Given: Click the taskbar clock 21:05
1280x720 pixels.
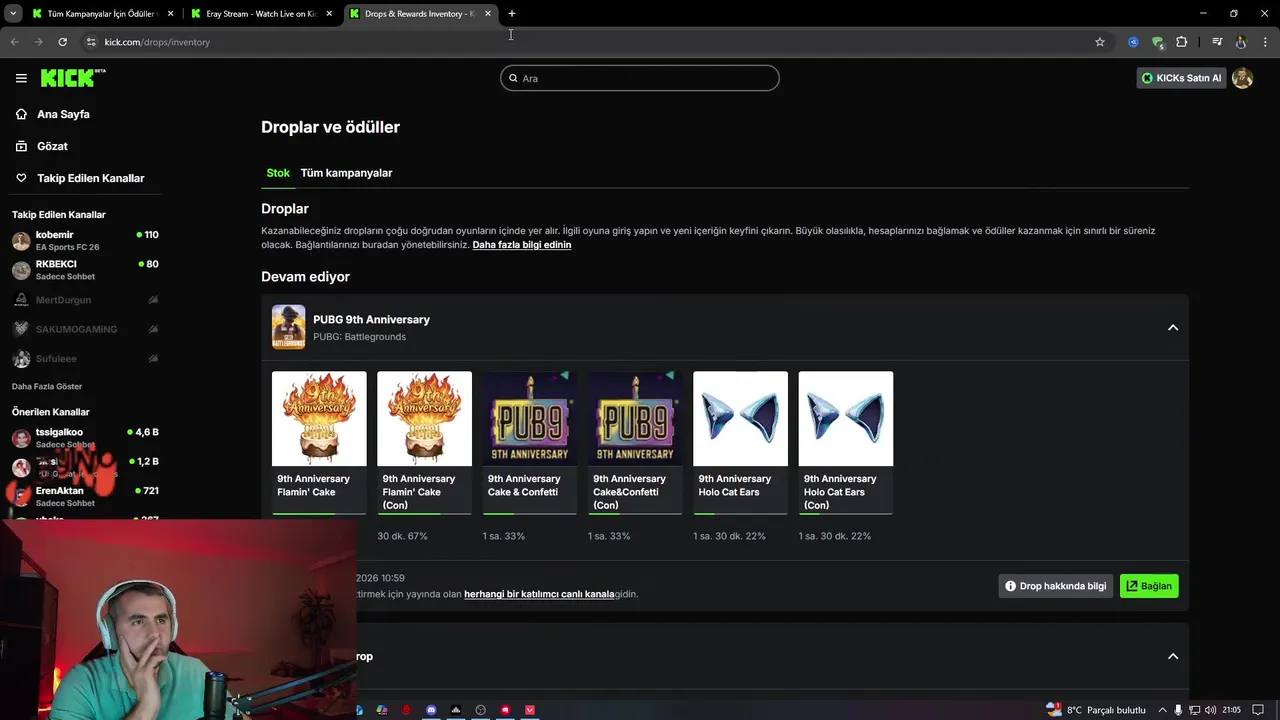Looking at the screenshot, I should [1231, 710].
